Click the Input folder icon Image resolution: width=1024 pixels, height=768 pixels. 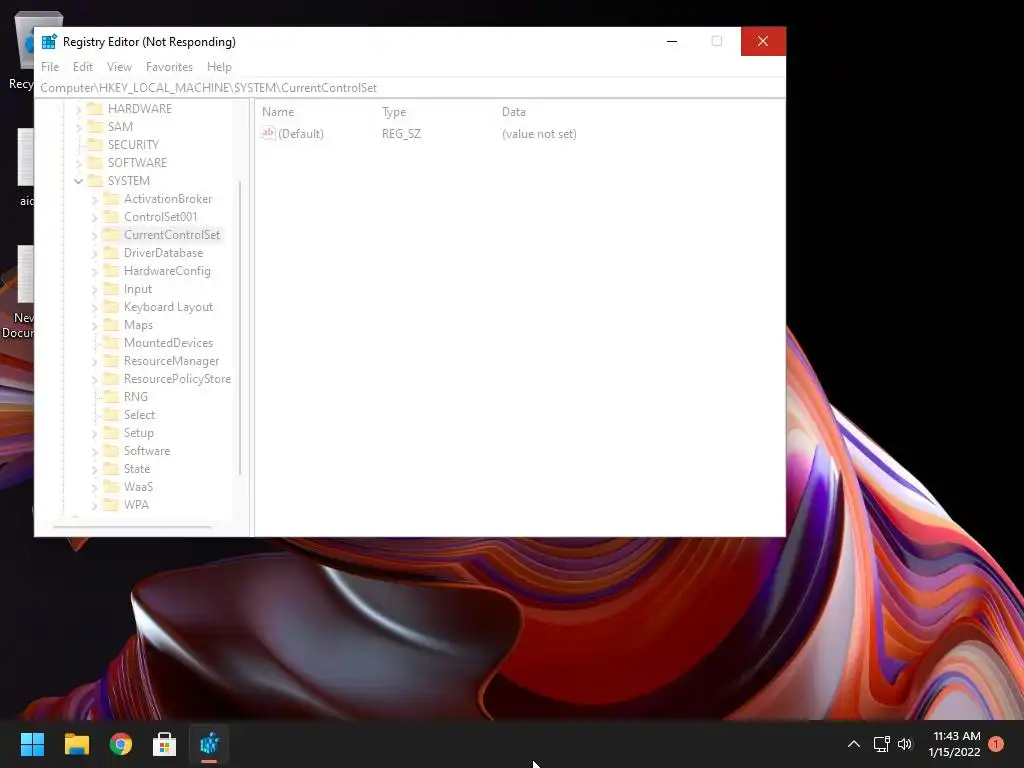[112, 289]
